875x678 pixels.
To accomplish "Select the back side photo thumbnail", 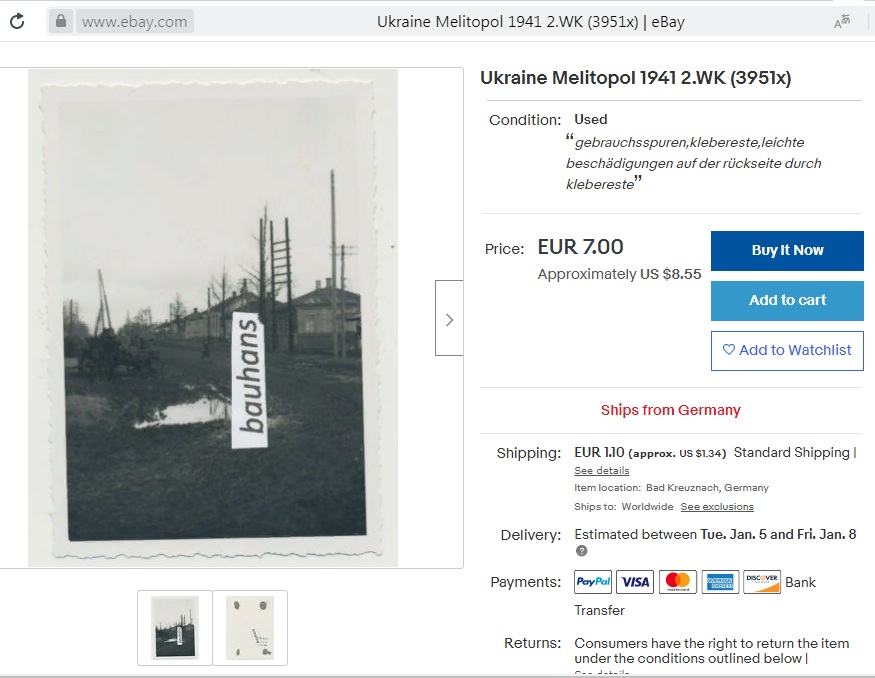I will click(x=250, y=628).
